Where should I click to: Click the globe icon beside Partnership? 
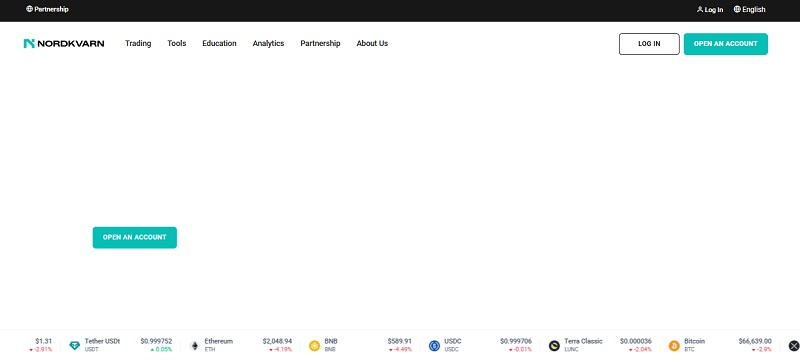pos(29,9)
